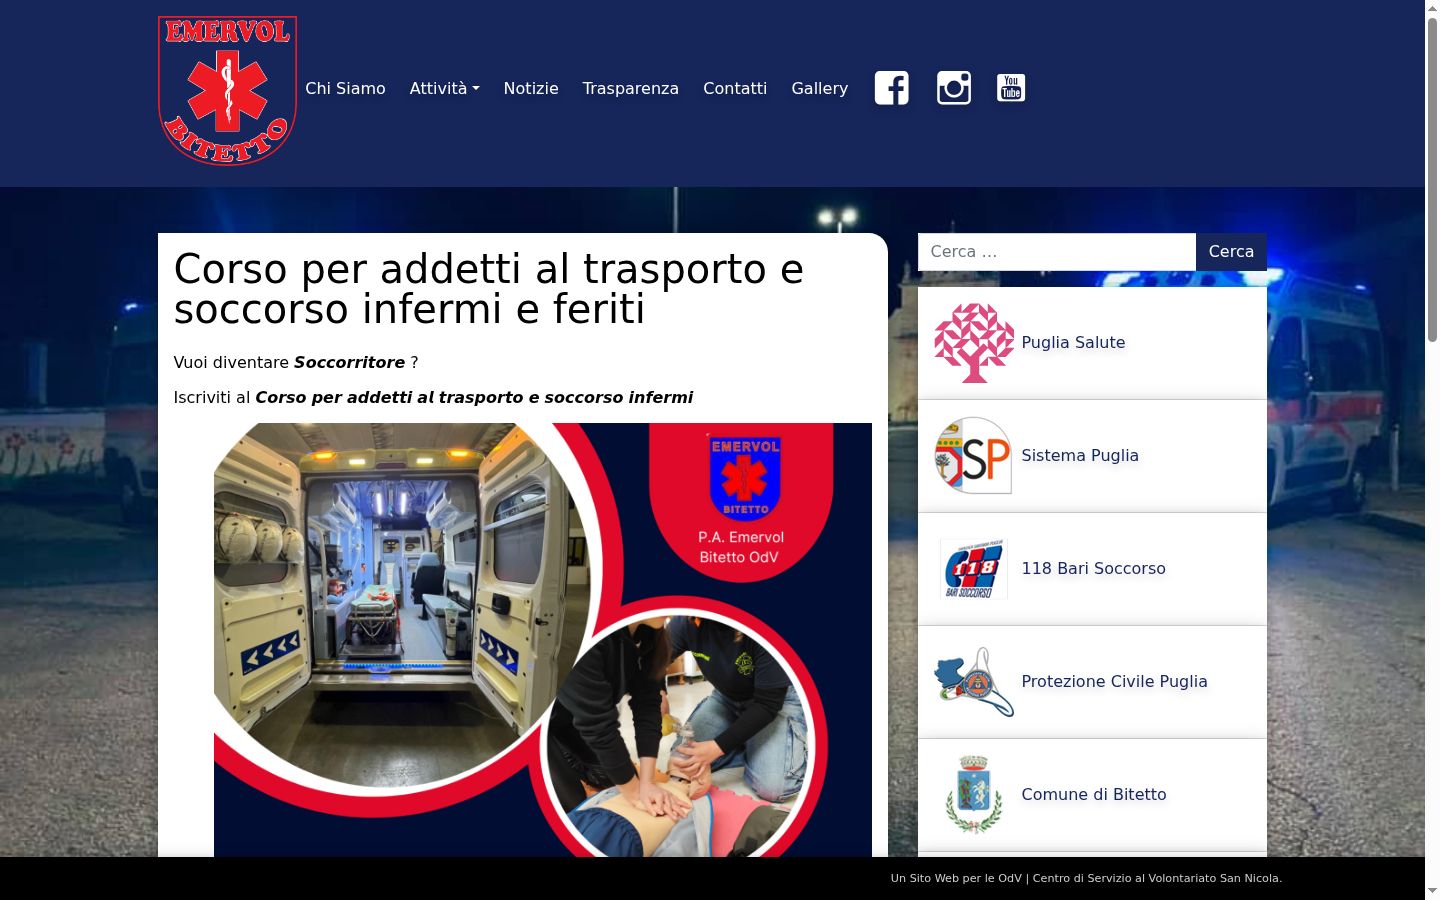Click the bold word Soccorritore

(x=350, y=363)
